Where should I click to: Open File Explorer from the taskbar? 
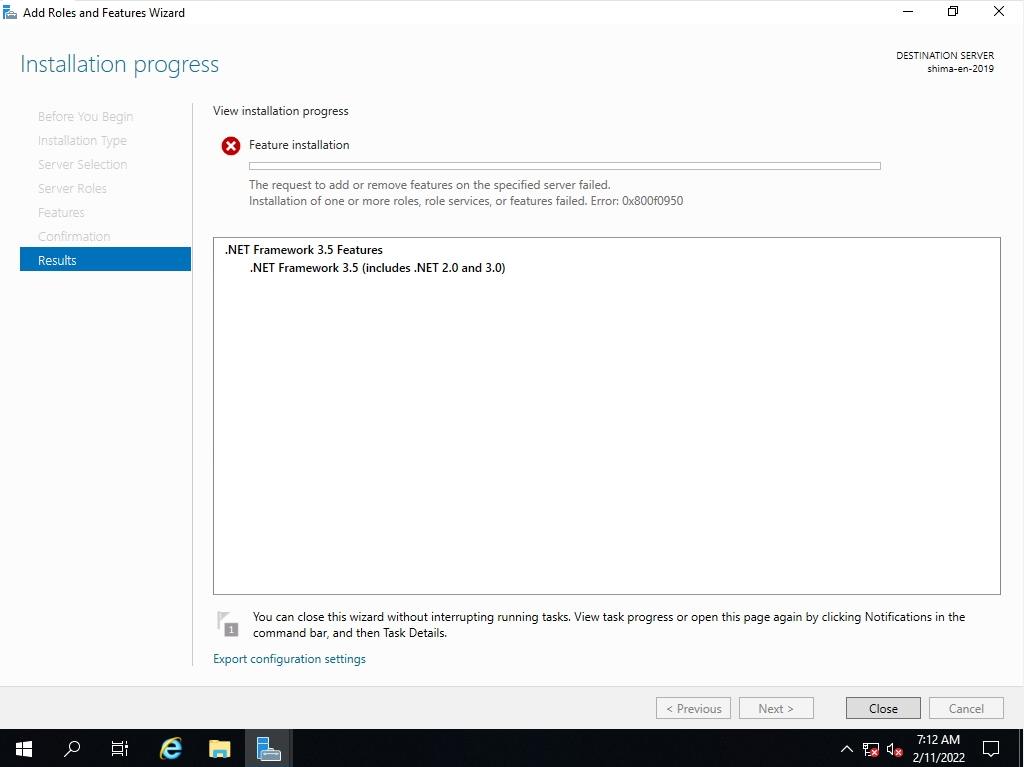220,748
